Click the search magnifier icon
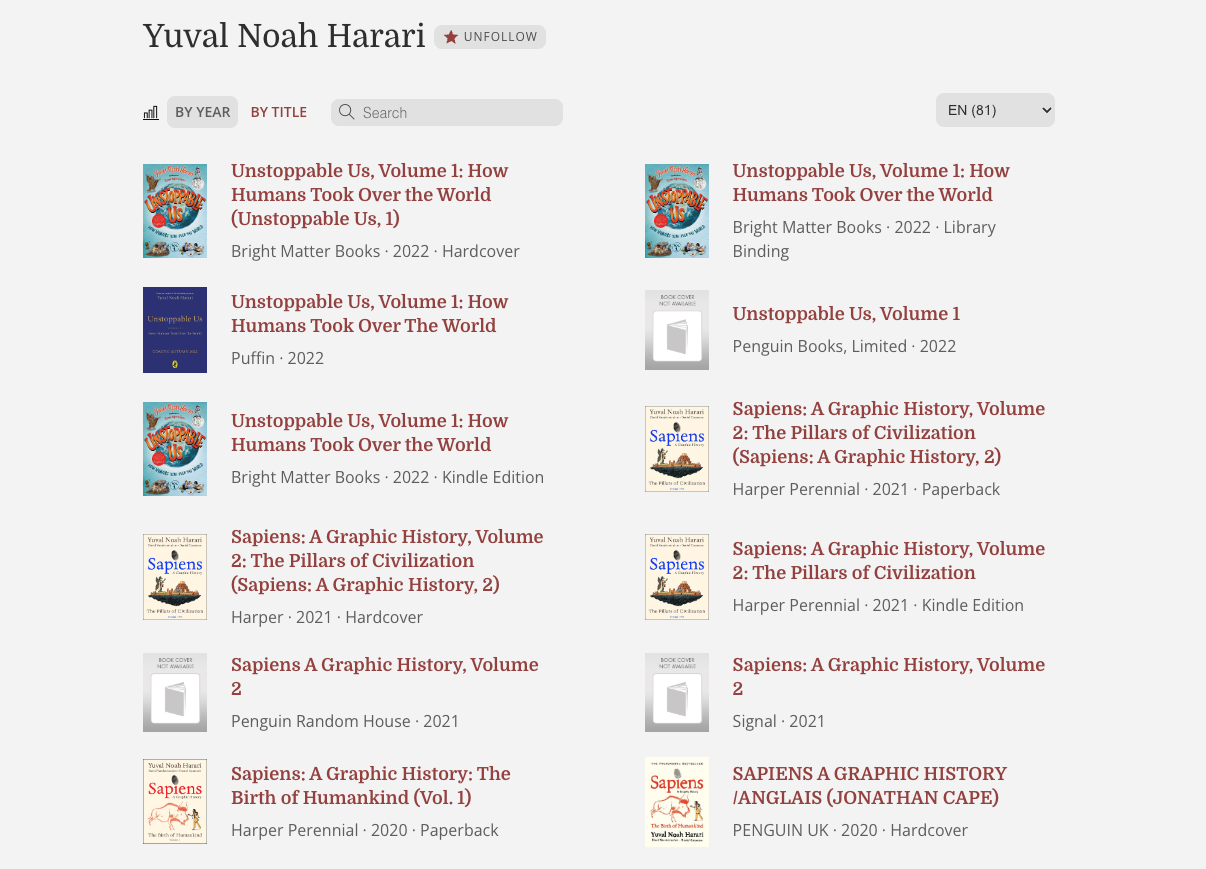The width and height of the screenshot is (1206, 869). [x=346, y=112]
